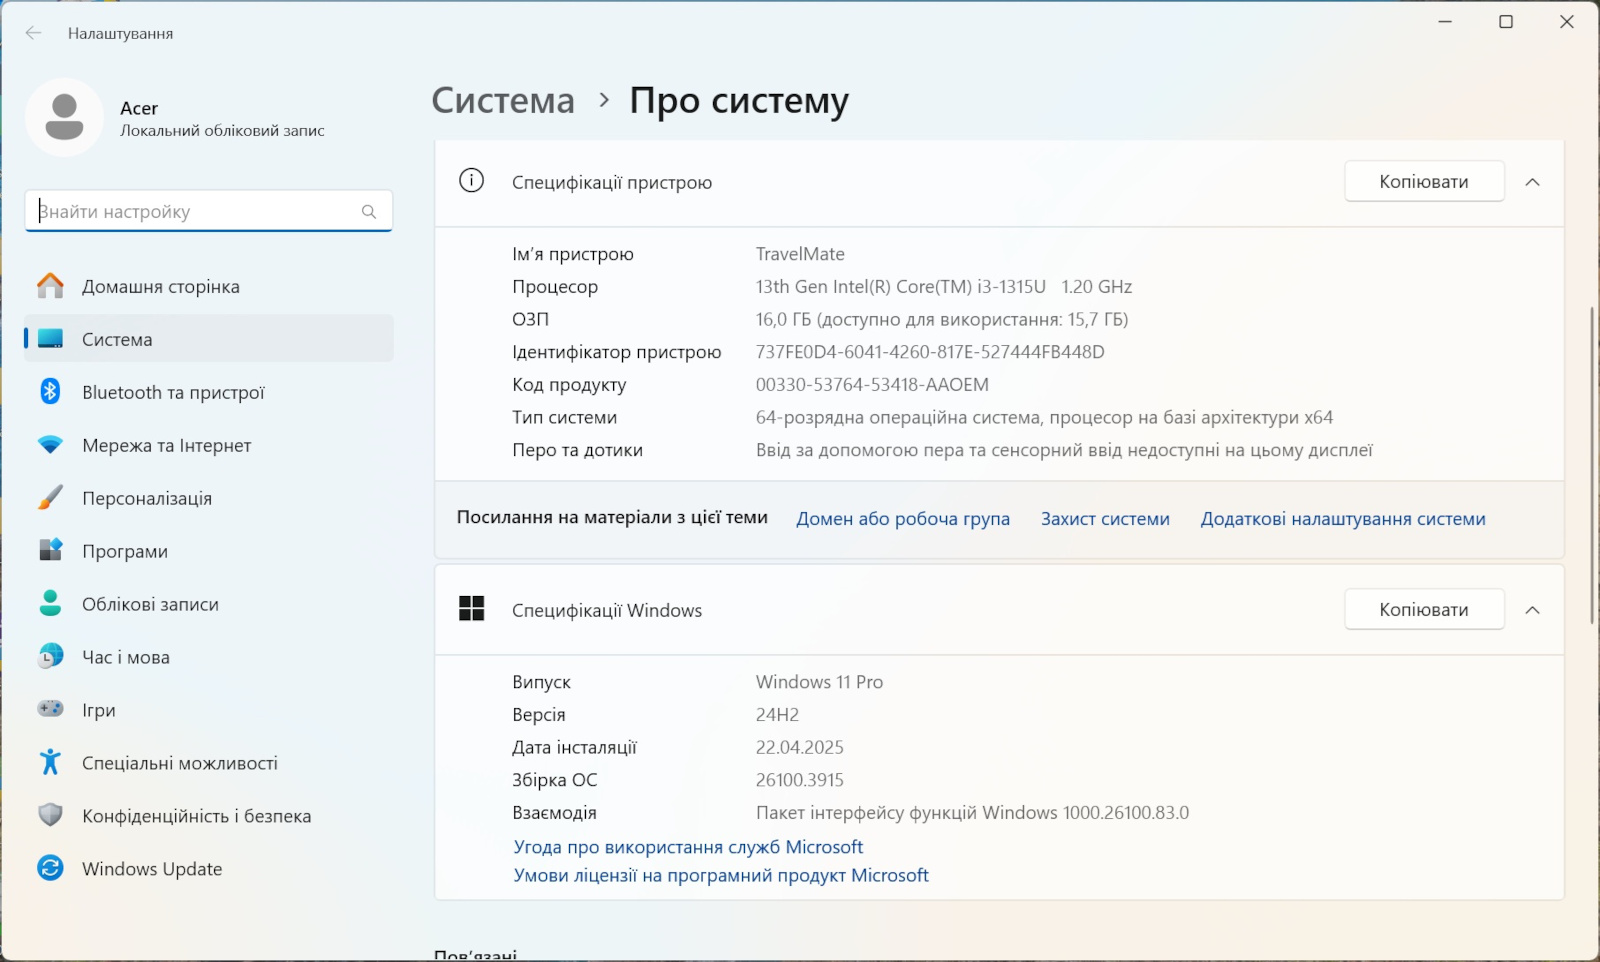Open Додаткові налаштування системи link

(x=1343, y=519)
